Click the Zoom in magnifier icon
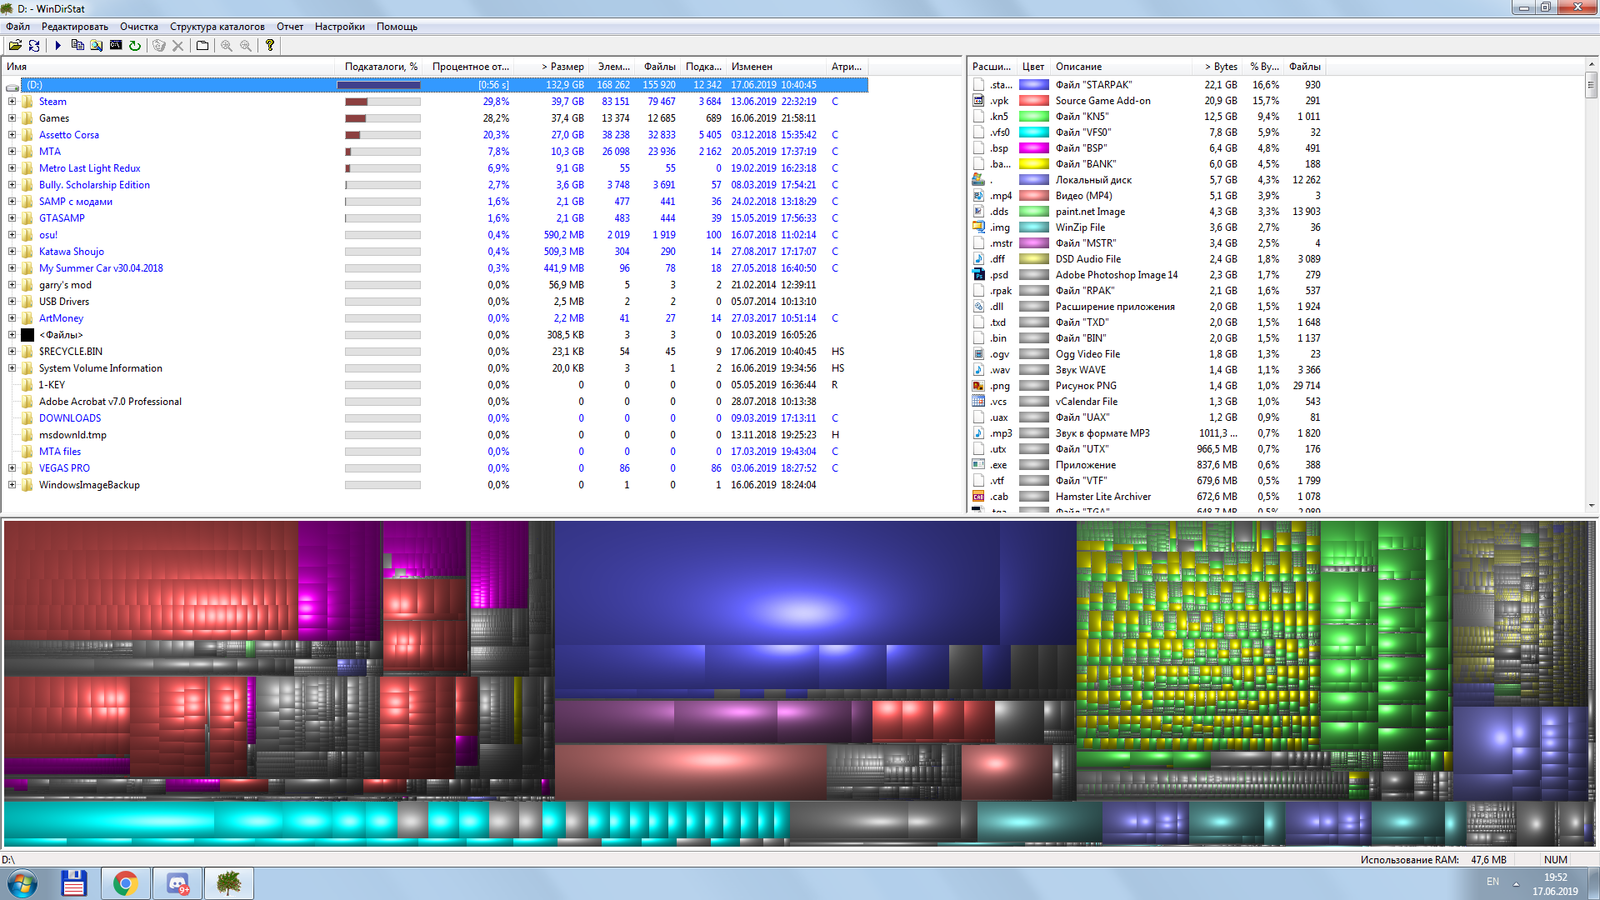This screenshot has height=900, width=1600. click(226, 45)
